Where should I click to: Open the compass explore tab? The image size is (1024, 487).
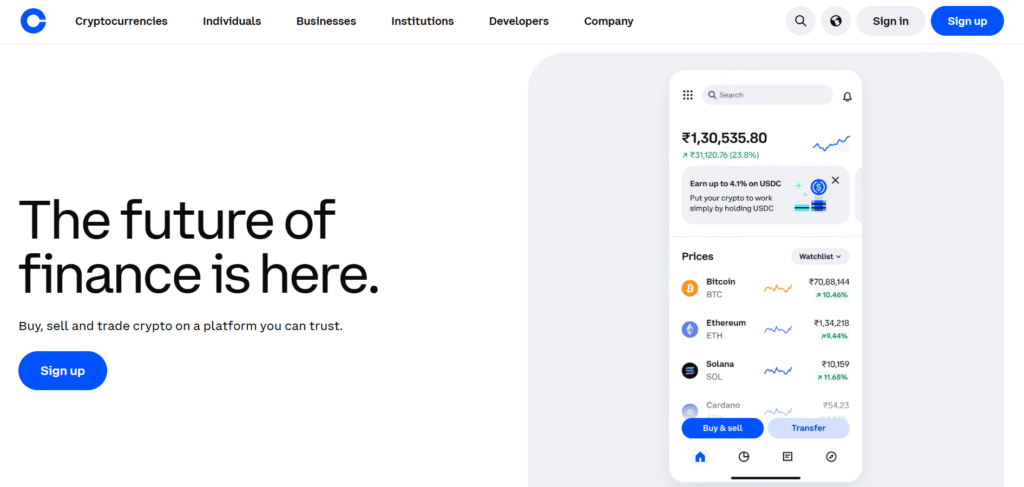tap(831, 457)
